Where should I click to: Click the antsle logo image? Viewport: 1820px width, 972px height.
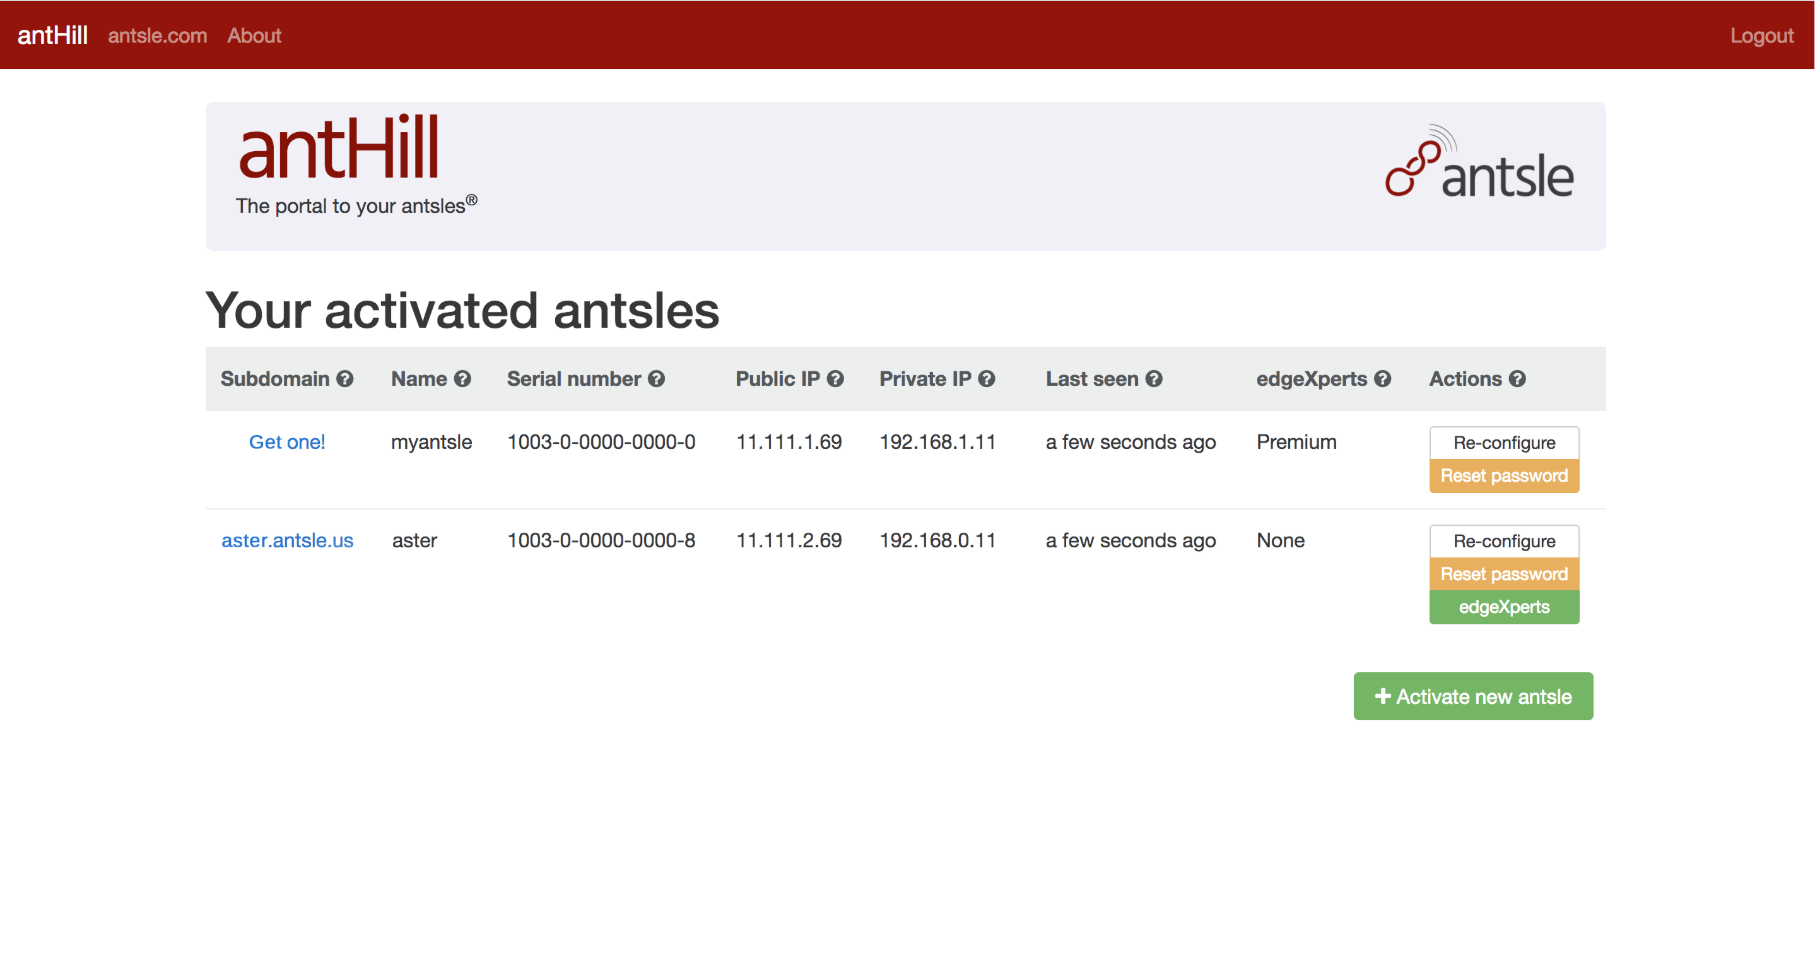click(1479, 162)
